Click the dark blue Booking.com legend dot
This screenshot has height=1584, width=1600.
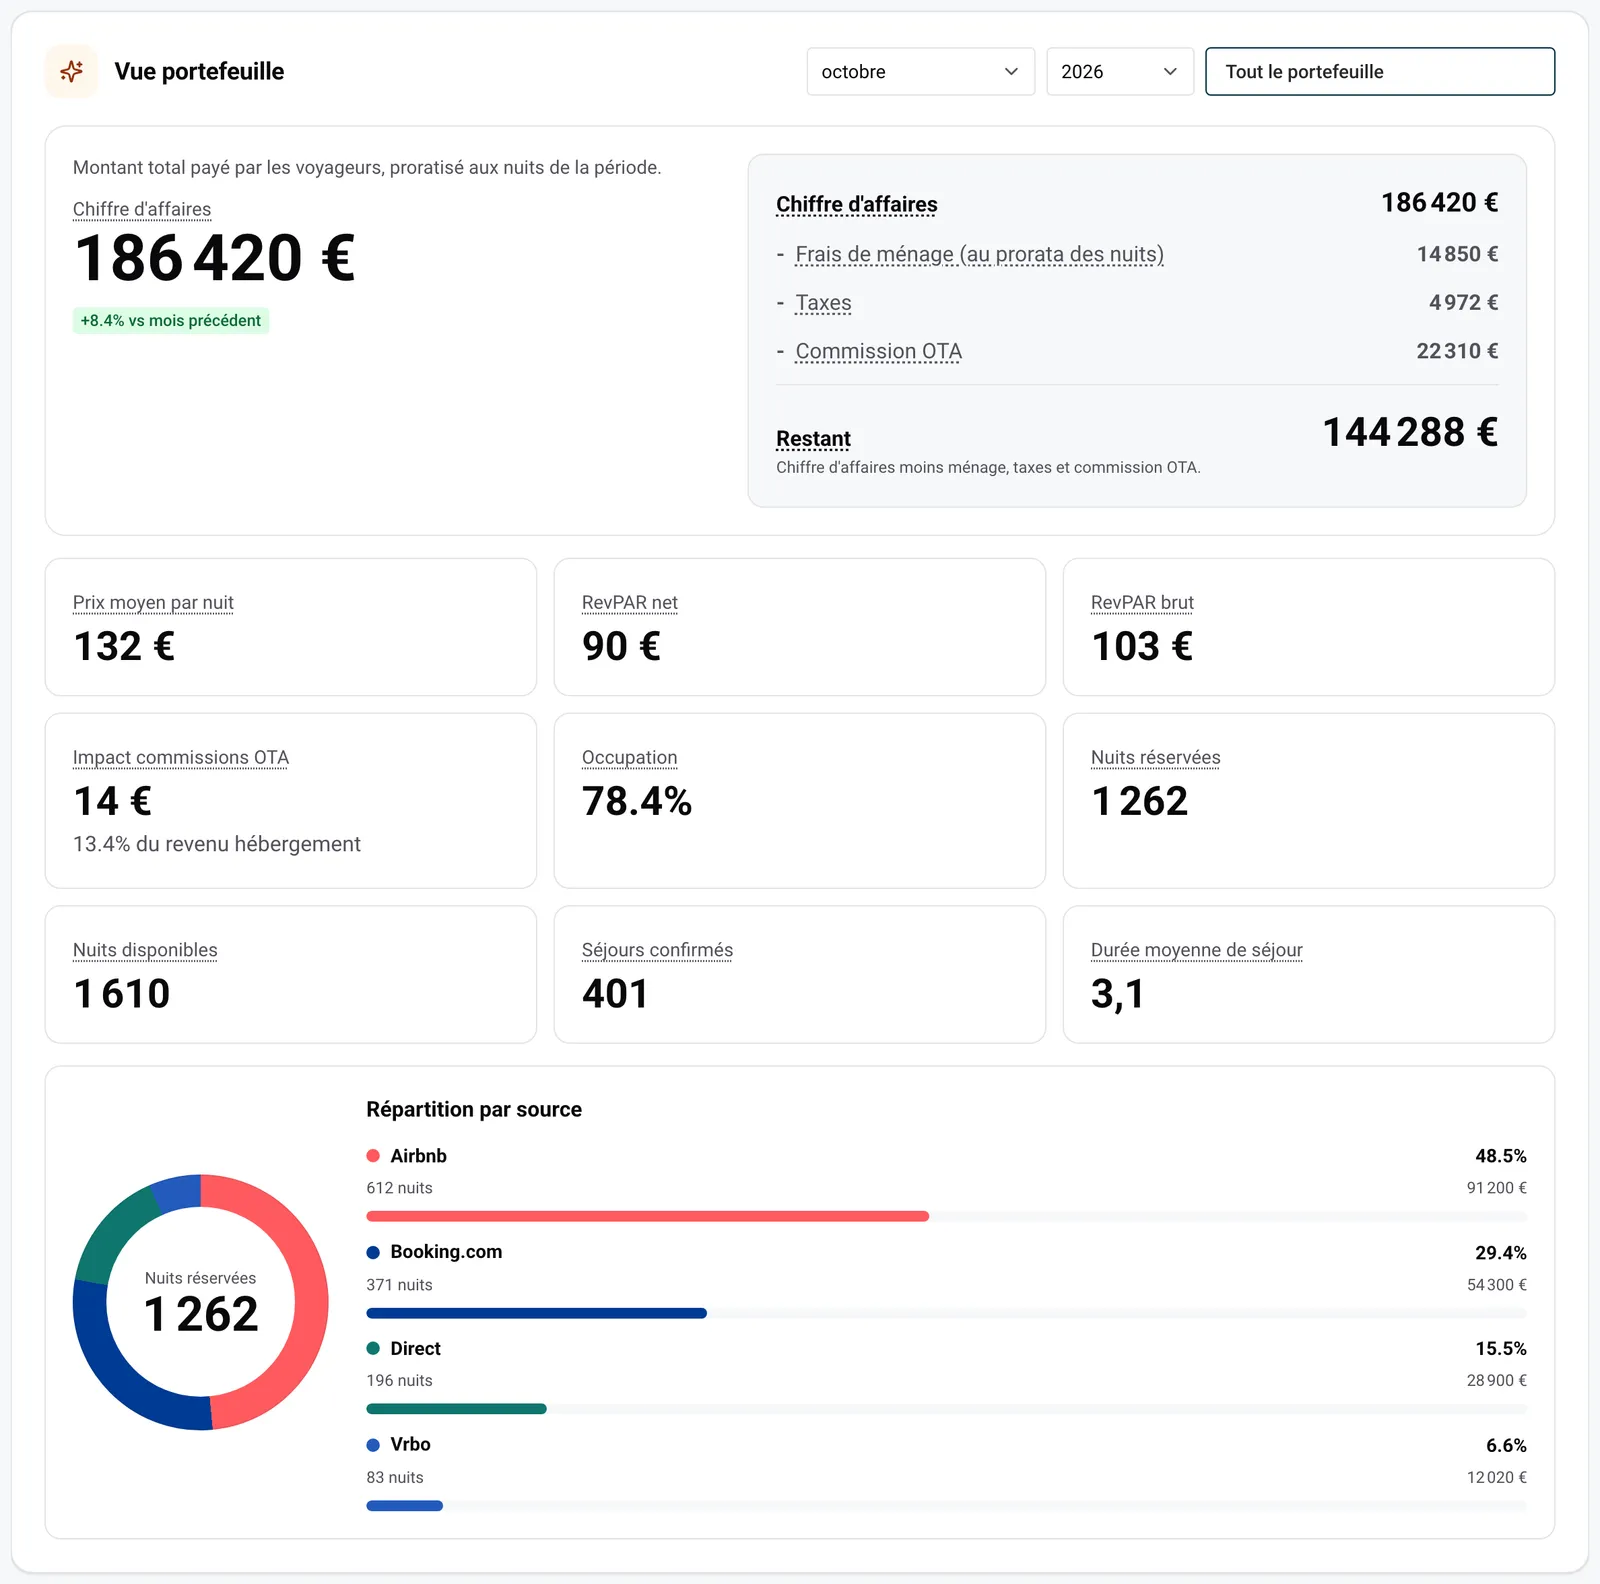coord(373,1253)
